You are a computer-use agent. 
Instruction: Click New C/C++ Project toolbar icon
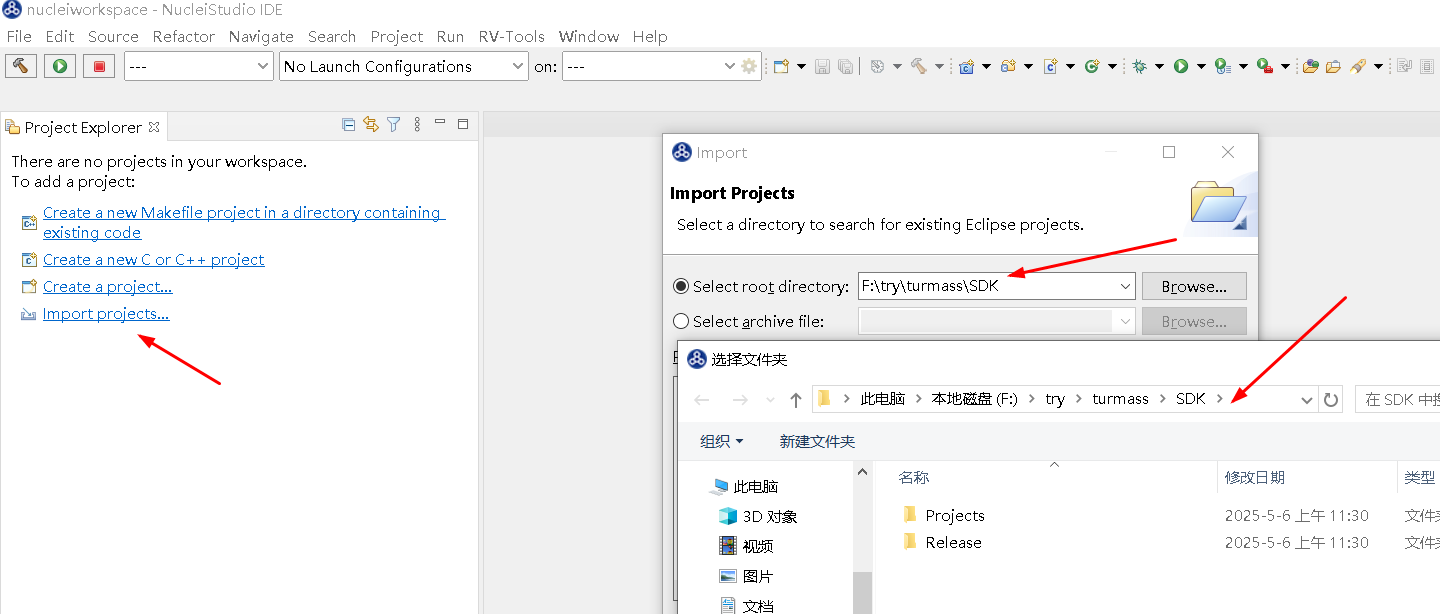click(966, 66)
